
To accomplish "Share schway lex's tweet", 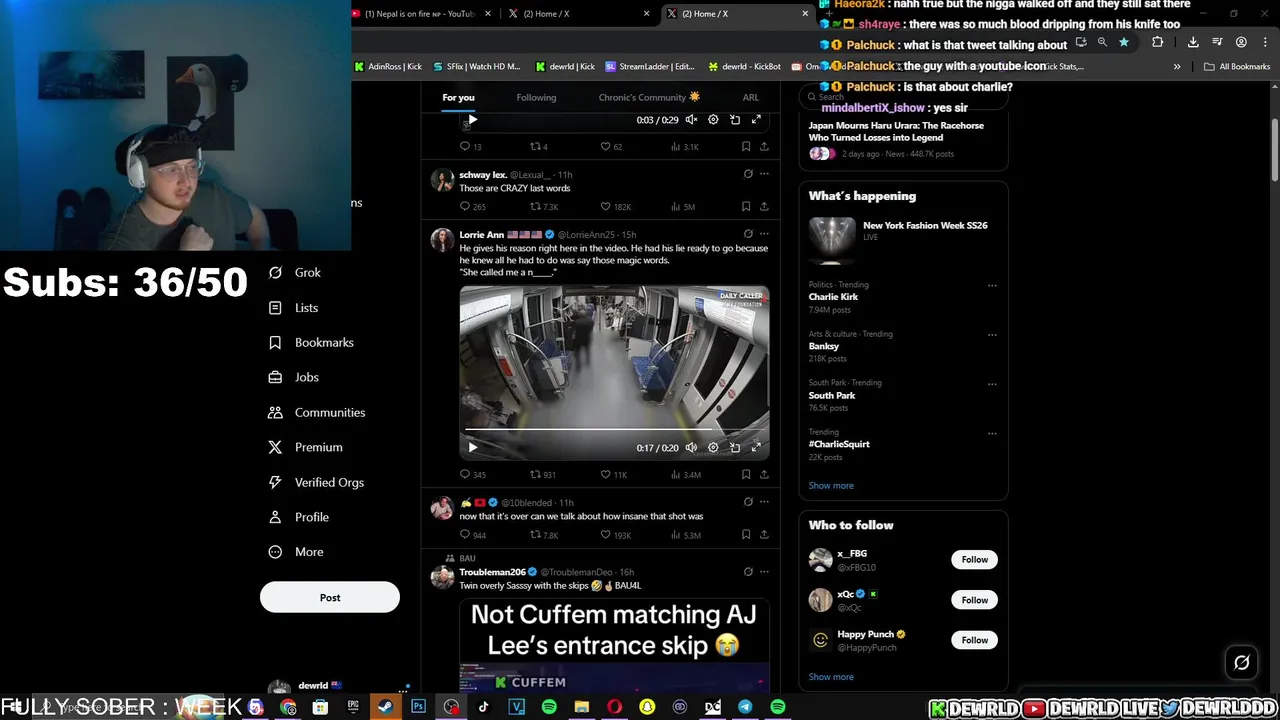I will tap(764, 207).
